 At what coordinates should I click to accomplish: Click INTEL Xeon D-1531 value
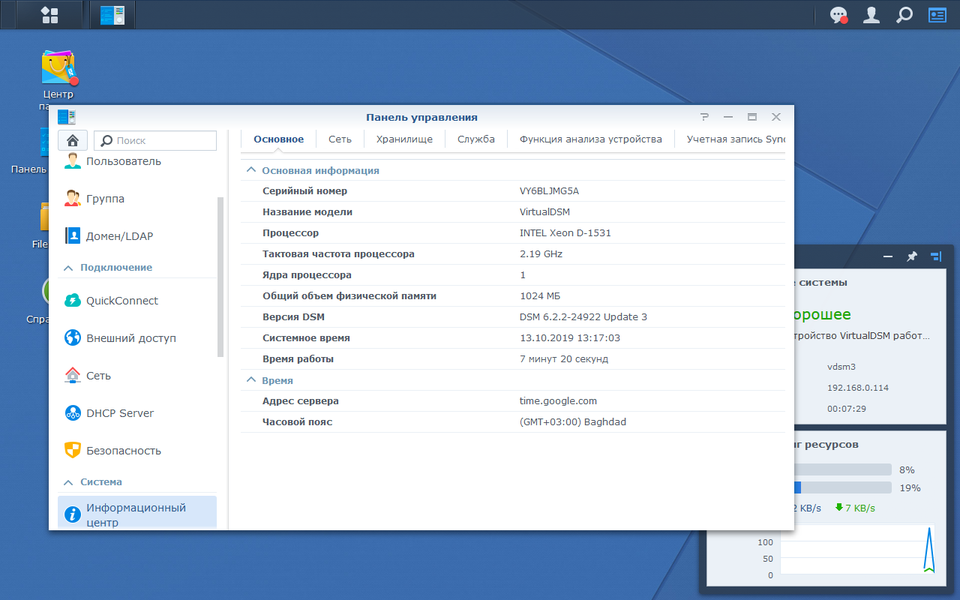coord(565,233)
